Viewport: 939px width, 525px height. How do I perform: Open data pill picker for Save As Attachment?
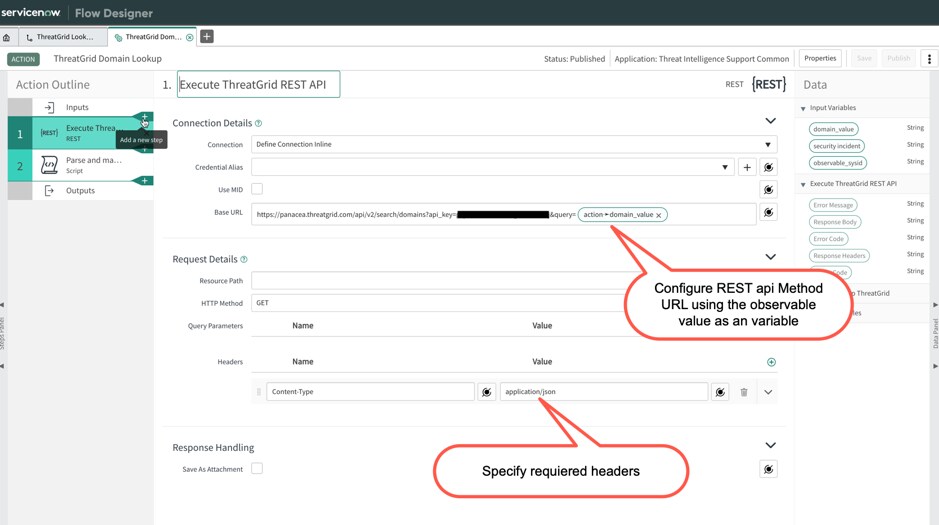coord(768,469)
